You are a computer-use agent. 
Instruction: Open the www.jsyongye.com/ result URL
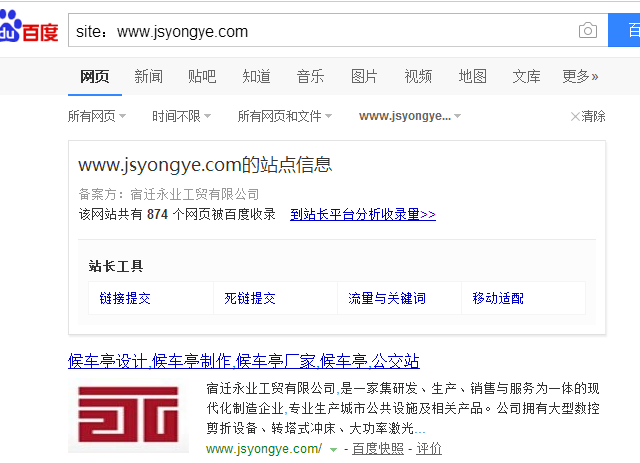[264, 449]
